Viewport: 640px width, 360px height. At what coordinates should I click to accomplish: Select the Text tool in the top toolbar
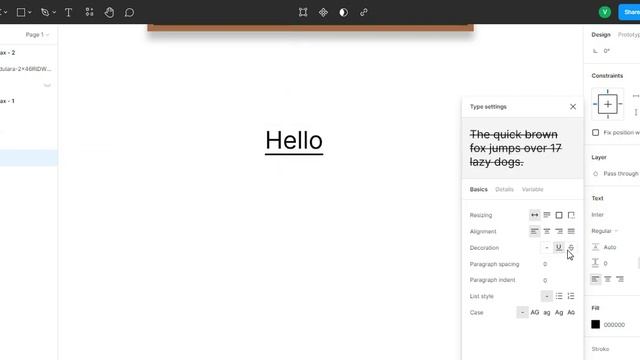[x=69, y=12]
